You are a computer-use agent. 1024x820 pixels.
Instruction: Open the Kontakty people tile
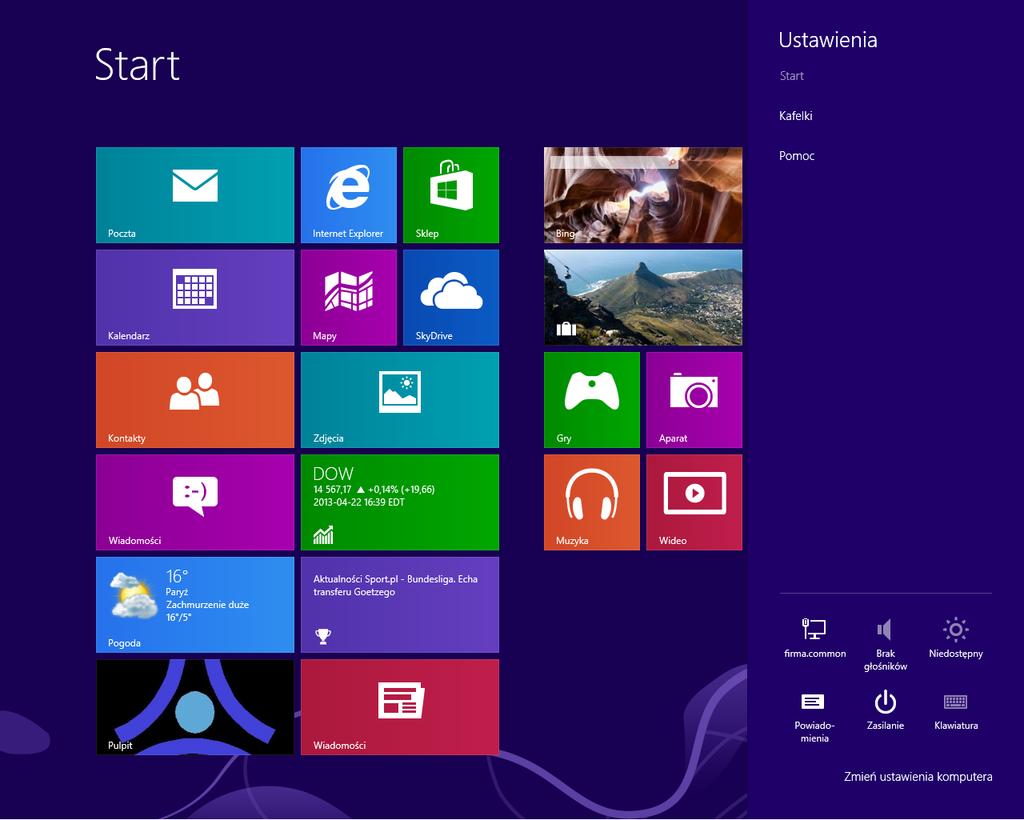[195, 400]
